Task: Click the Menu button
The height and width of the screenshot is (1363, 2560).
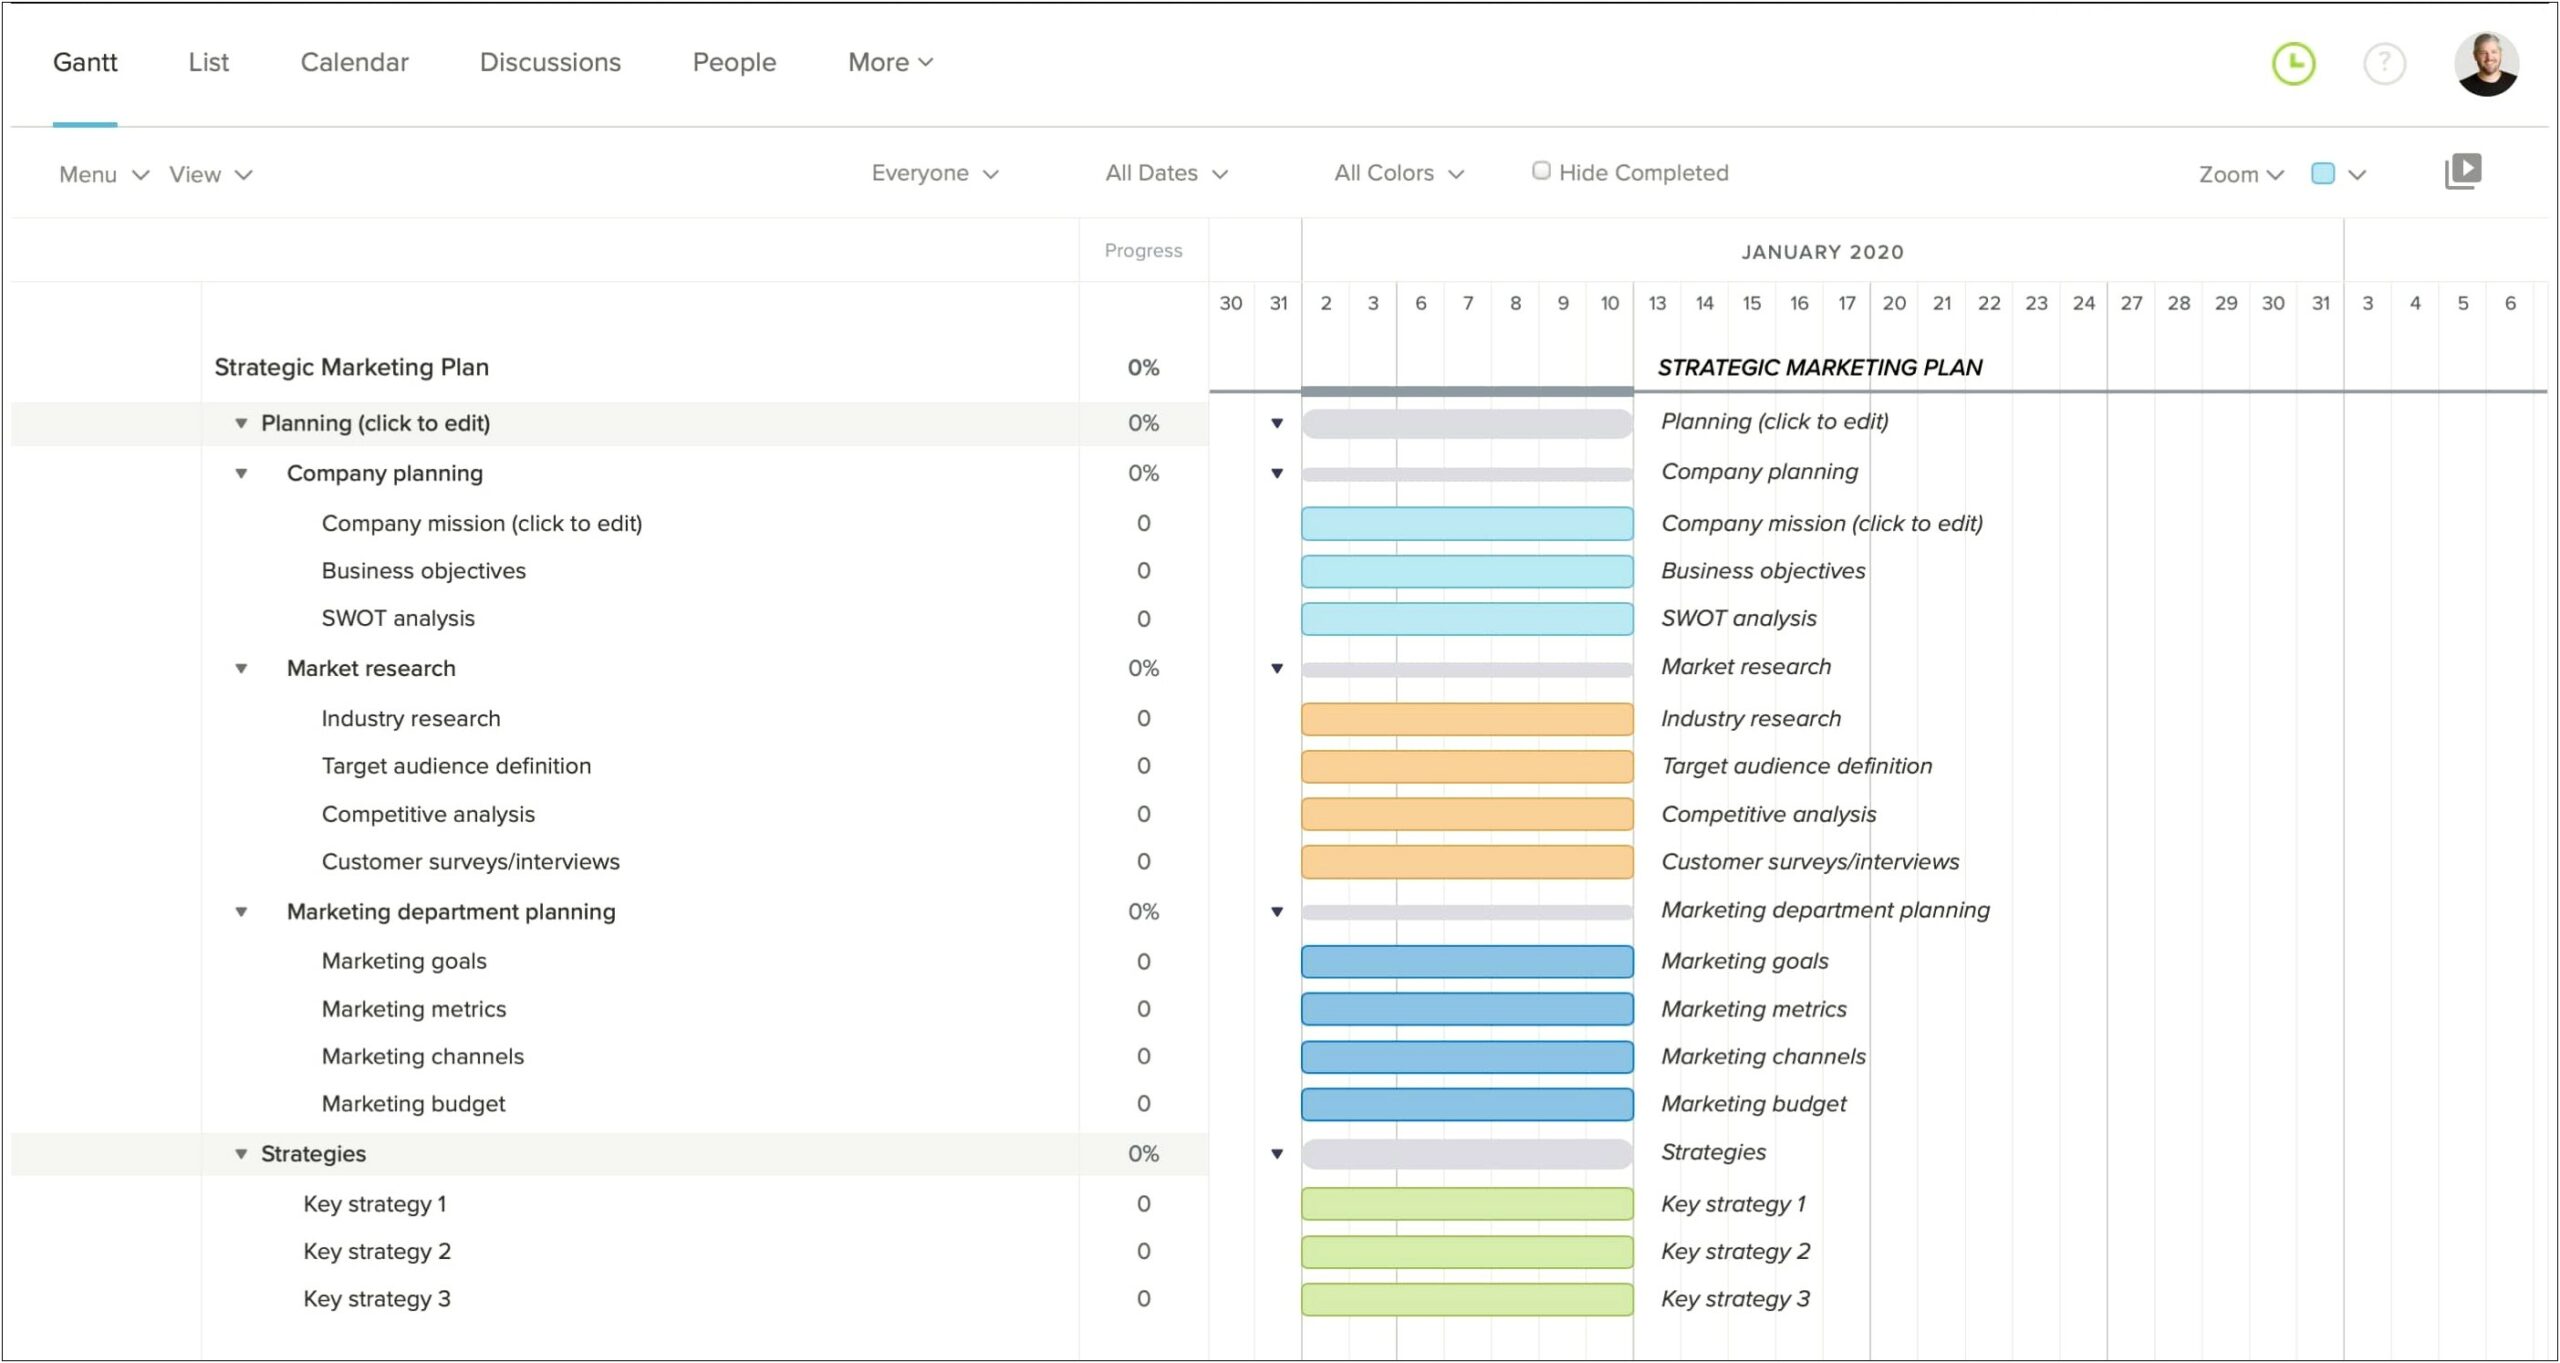Action: [x=93, y=171]
